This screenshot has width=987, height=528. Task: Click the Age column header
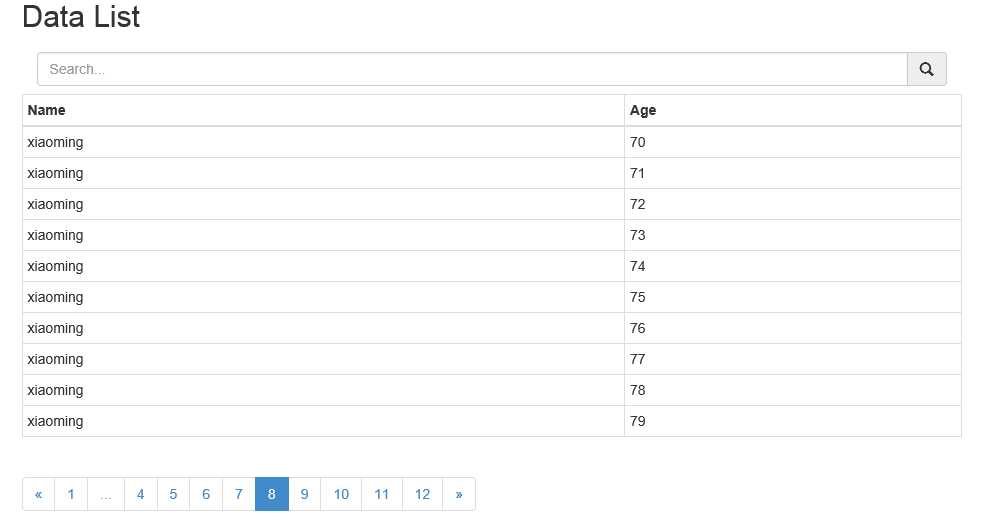pyautogui.click(x=643, y=110)
